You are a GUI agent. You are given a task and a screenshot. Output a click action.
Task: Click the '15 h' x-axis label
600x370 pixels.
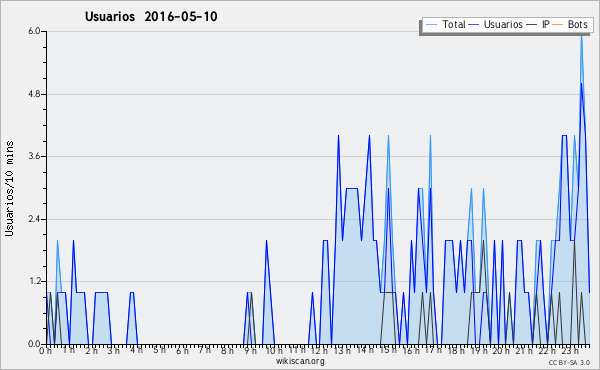(x=388, y=350)
